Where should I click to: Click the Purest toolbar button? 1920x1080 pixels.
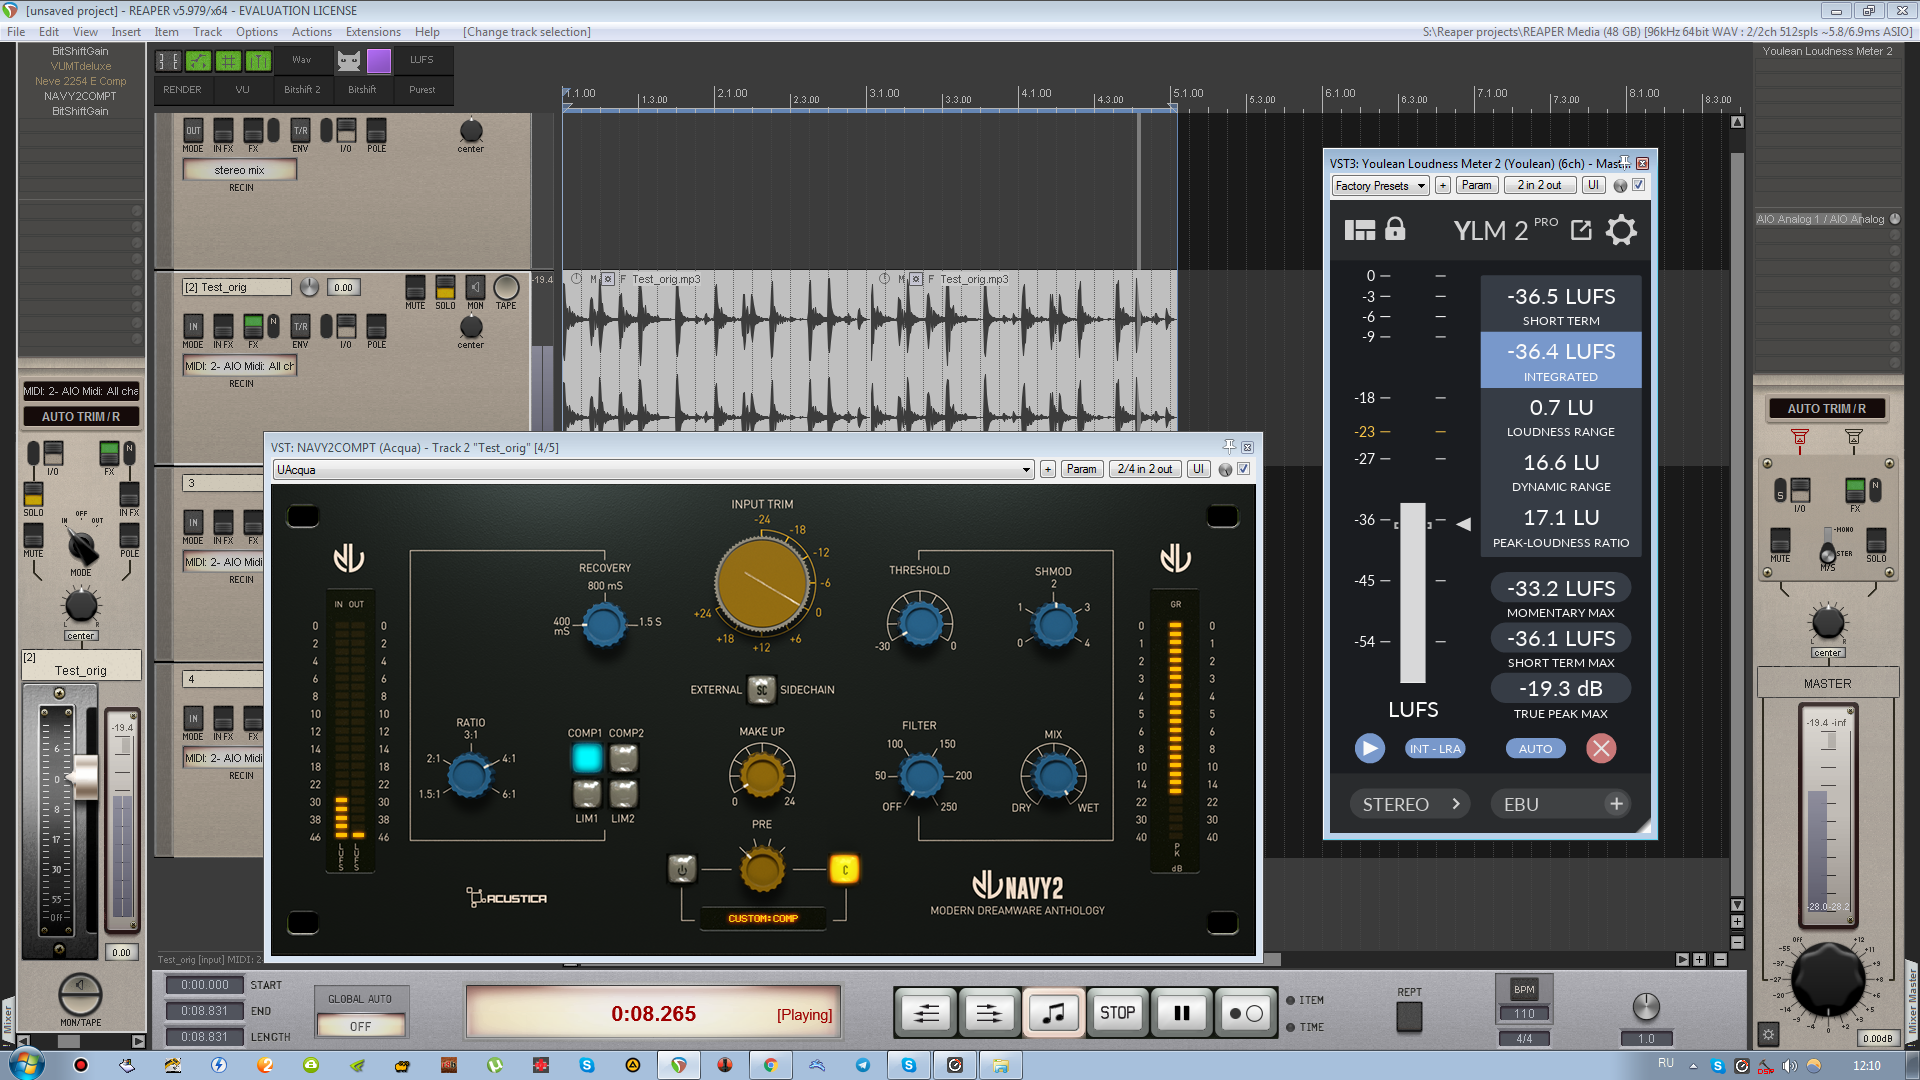click(x=422, y=89)
